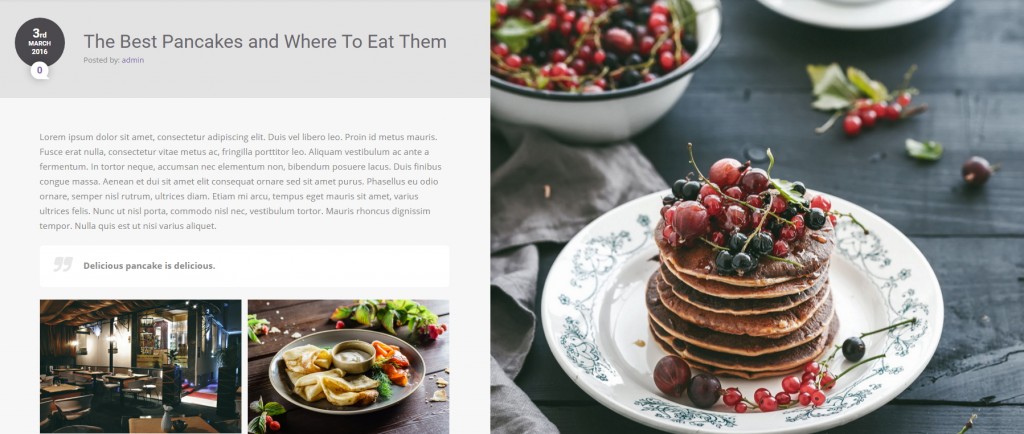Click the single green leaf on the dark table
1024x434 pixels.
924,149
